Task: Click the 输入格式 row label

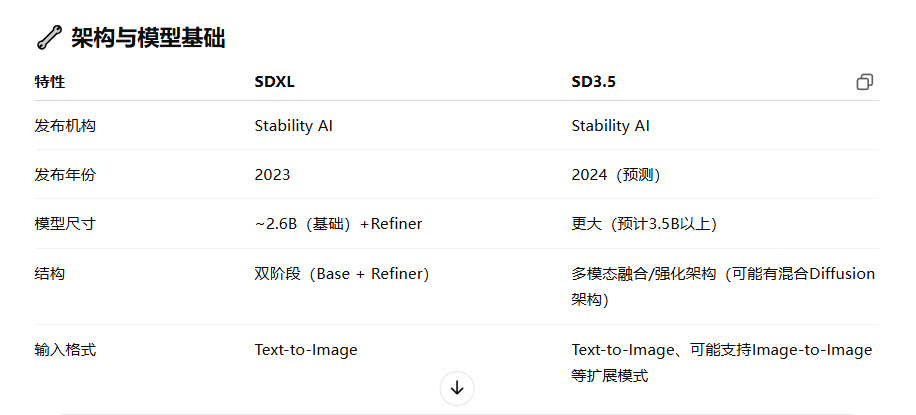Action: (x=65, y=350)
